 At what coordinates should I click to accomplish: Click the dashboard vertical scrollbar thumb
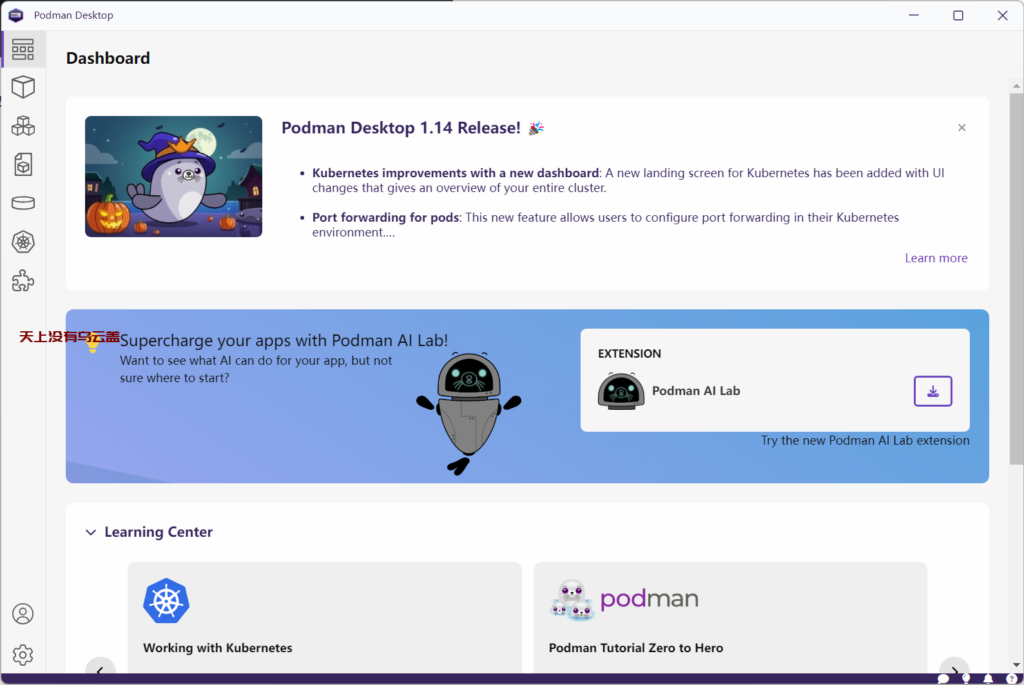click(1016, 279)
